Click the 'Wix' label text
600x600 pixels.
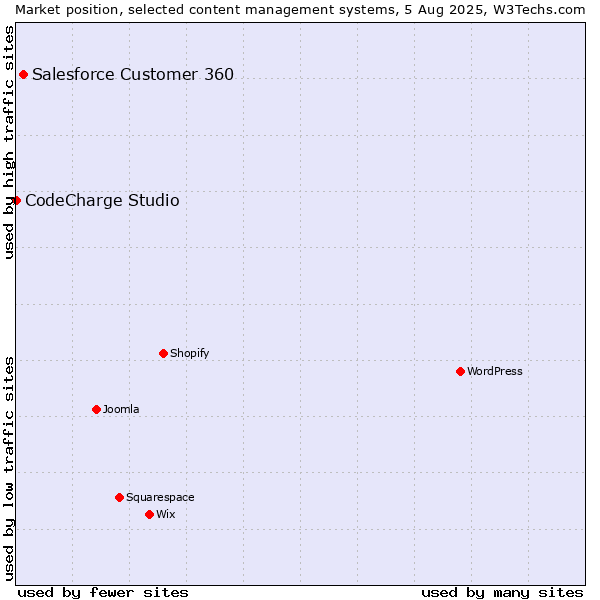point(166,514)
